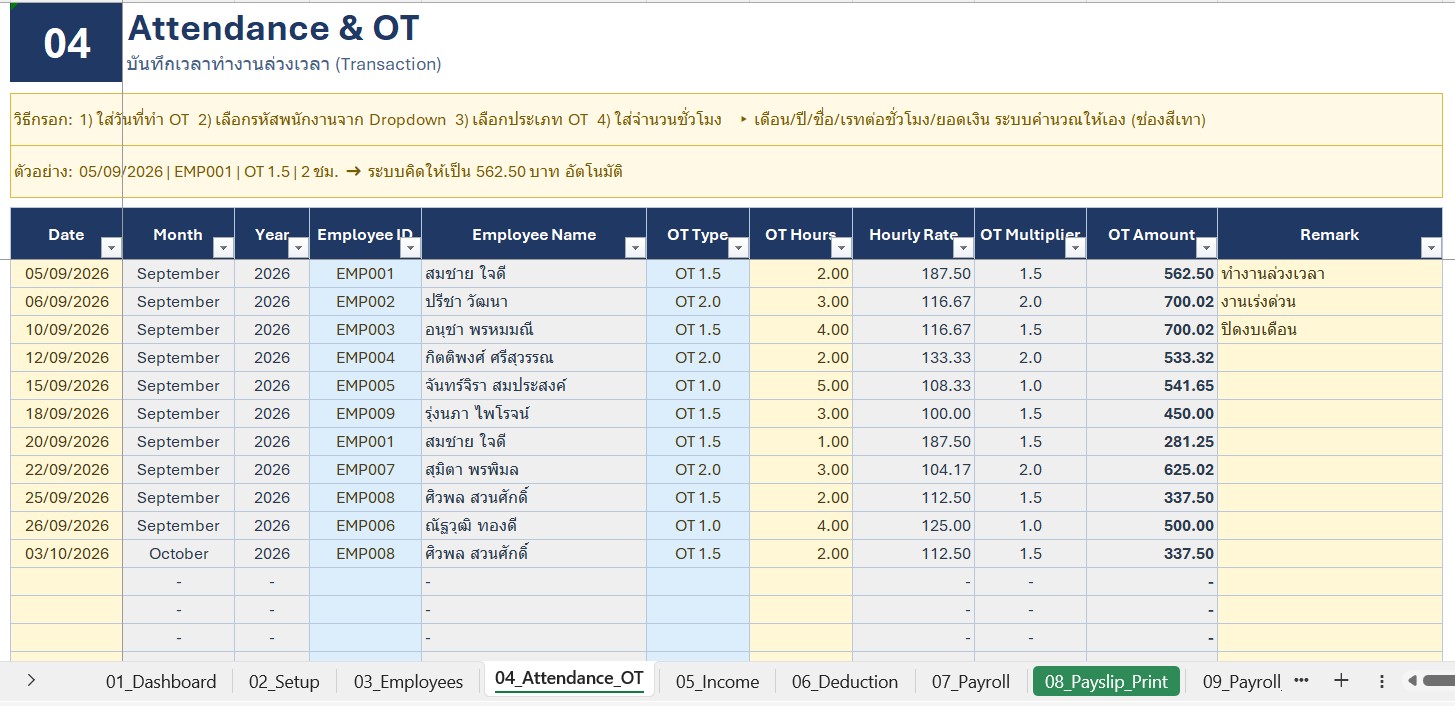The image size is (1455, 706).
Task: Select the hourly rate cell 108.33
Action: (914, 386)
